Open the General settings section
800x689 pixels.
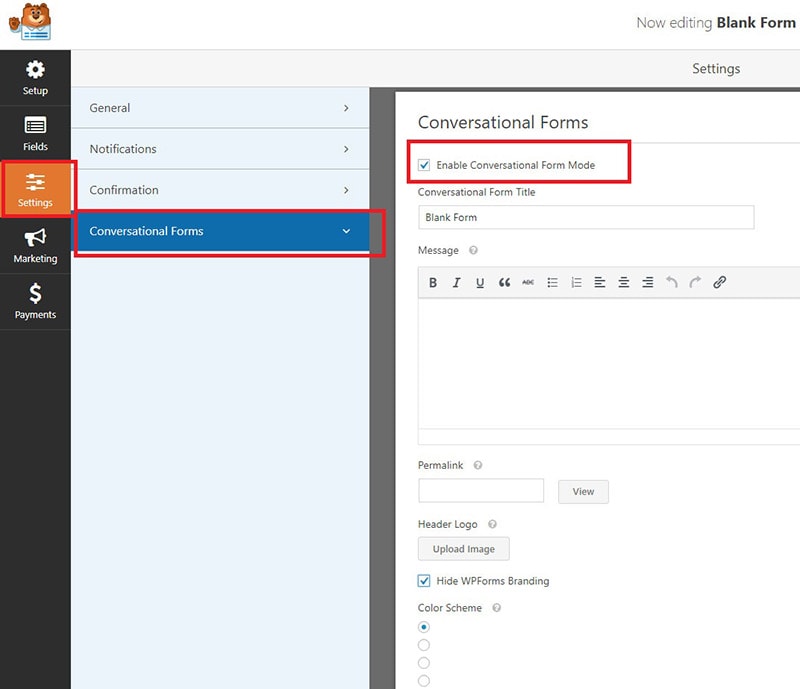click(220, 108)
